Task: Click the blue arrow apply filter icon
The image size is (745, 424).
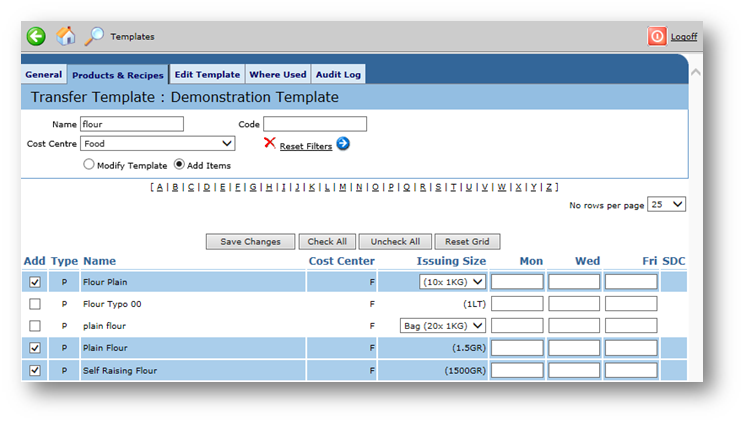Action: (343, 144)
